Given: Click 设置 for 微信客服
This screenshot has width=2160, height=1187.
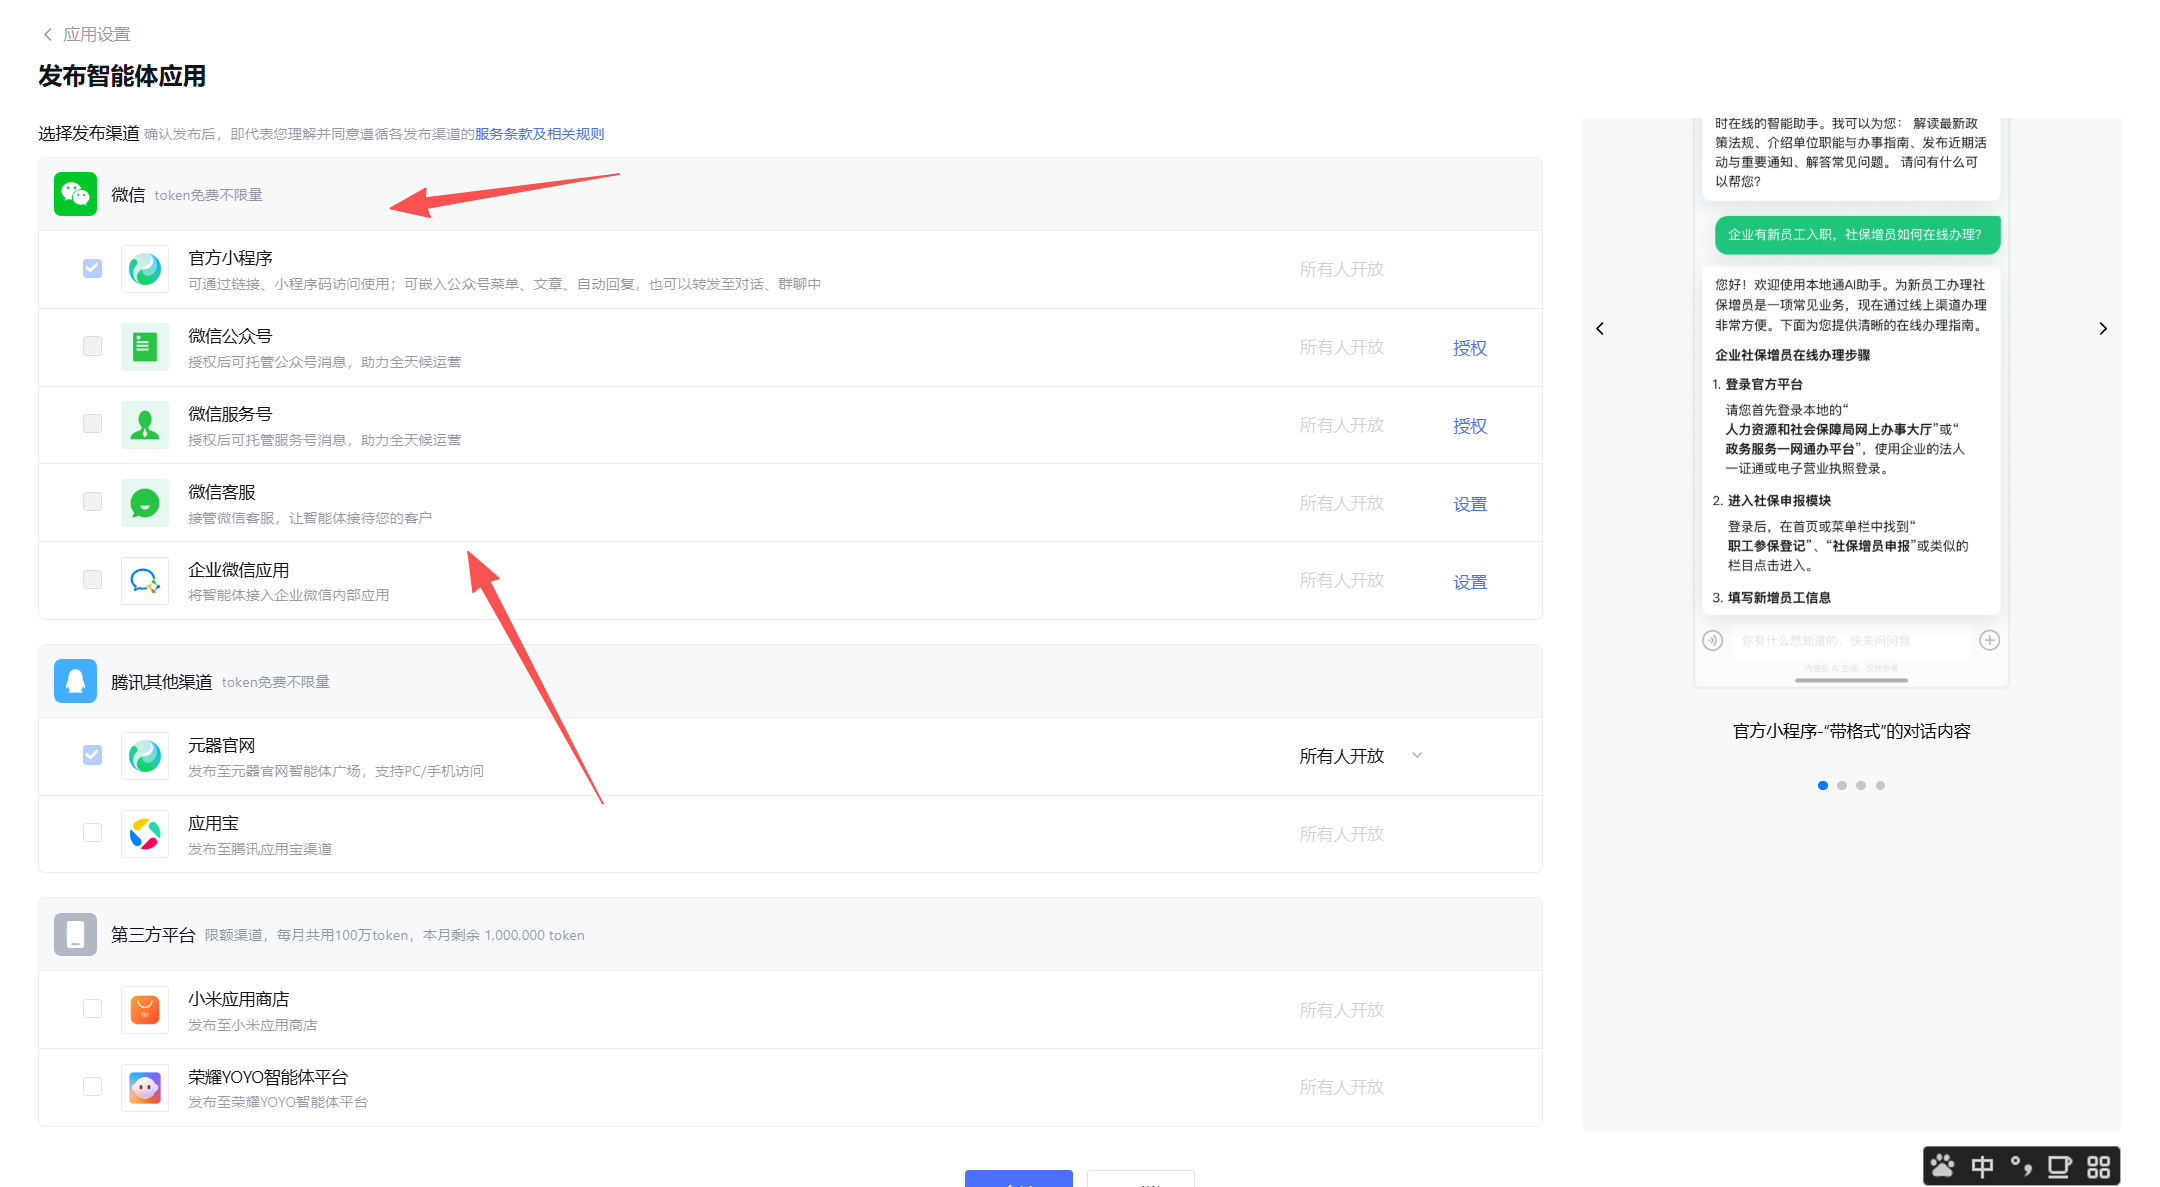Looking at the screenshot, I should click(1469, 504).
